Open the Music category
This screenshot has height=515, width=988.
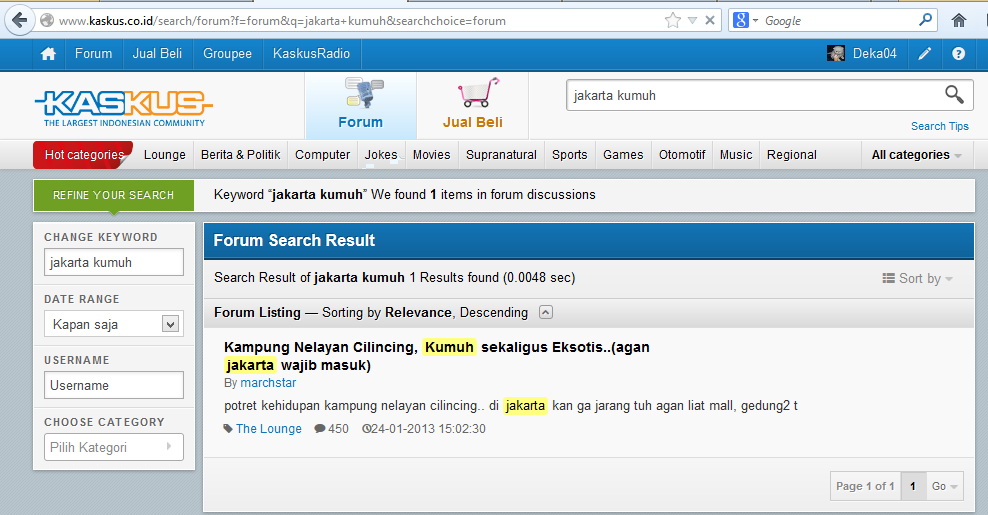[735, 154]
